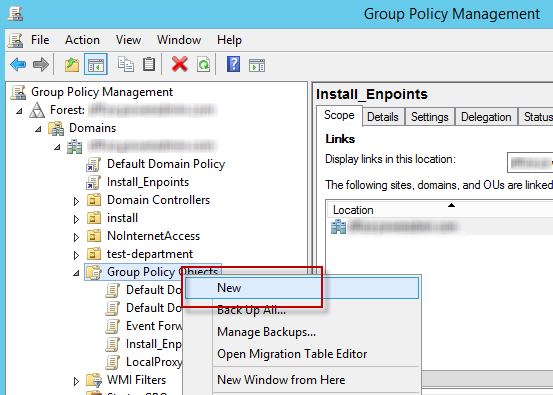Open Help with the question mark icon
The width and height of the screenshot is (553, 395).
pyautogui.click(x=233, y=65)
